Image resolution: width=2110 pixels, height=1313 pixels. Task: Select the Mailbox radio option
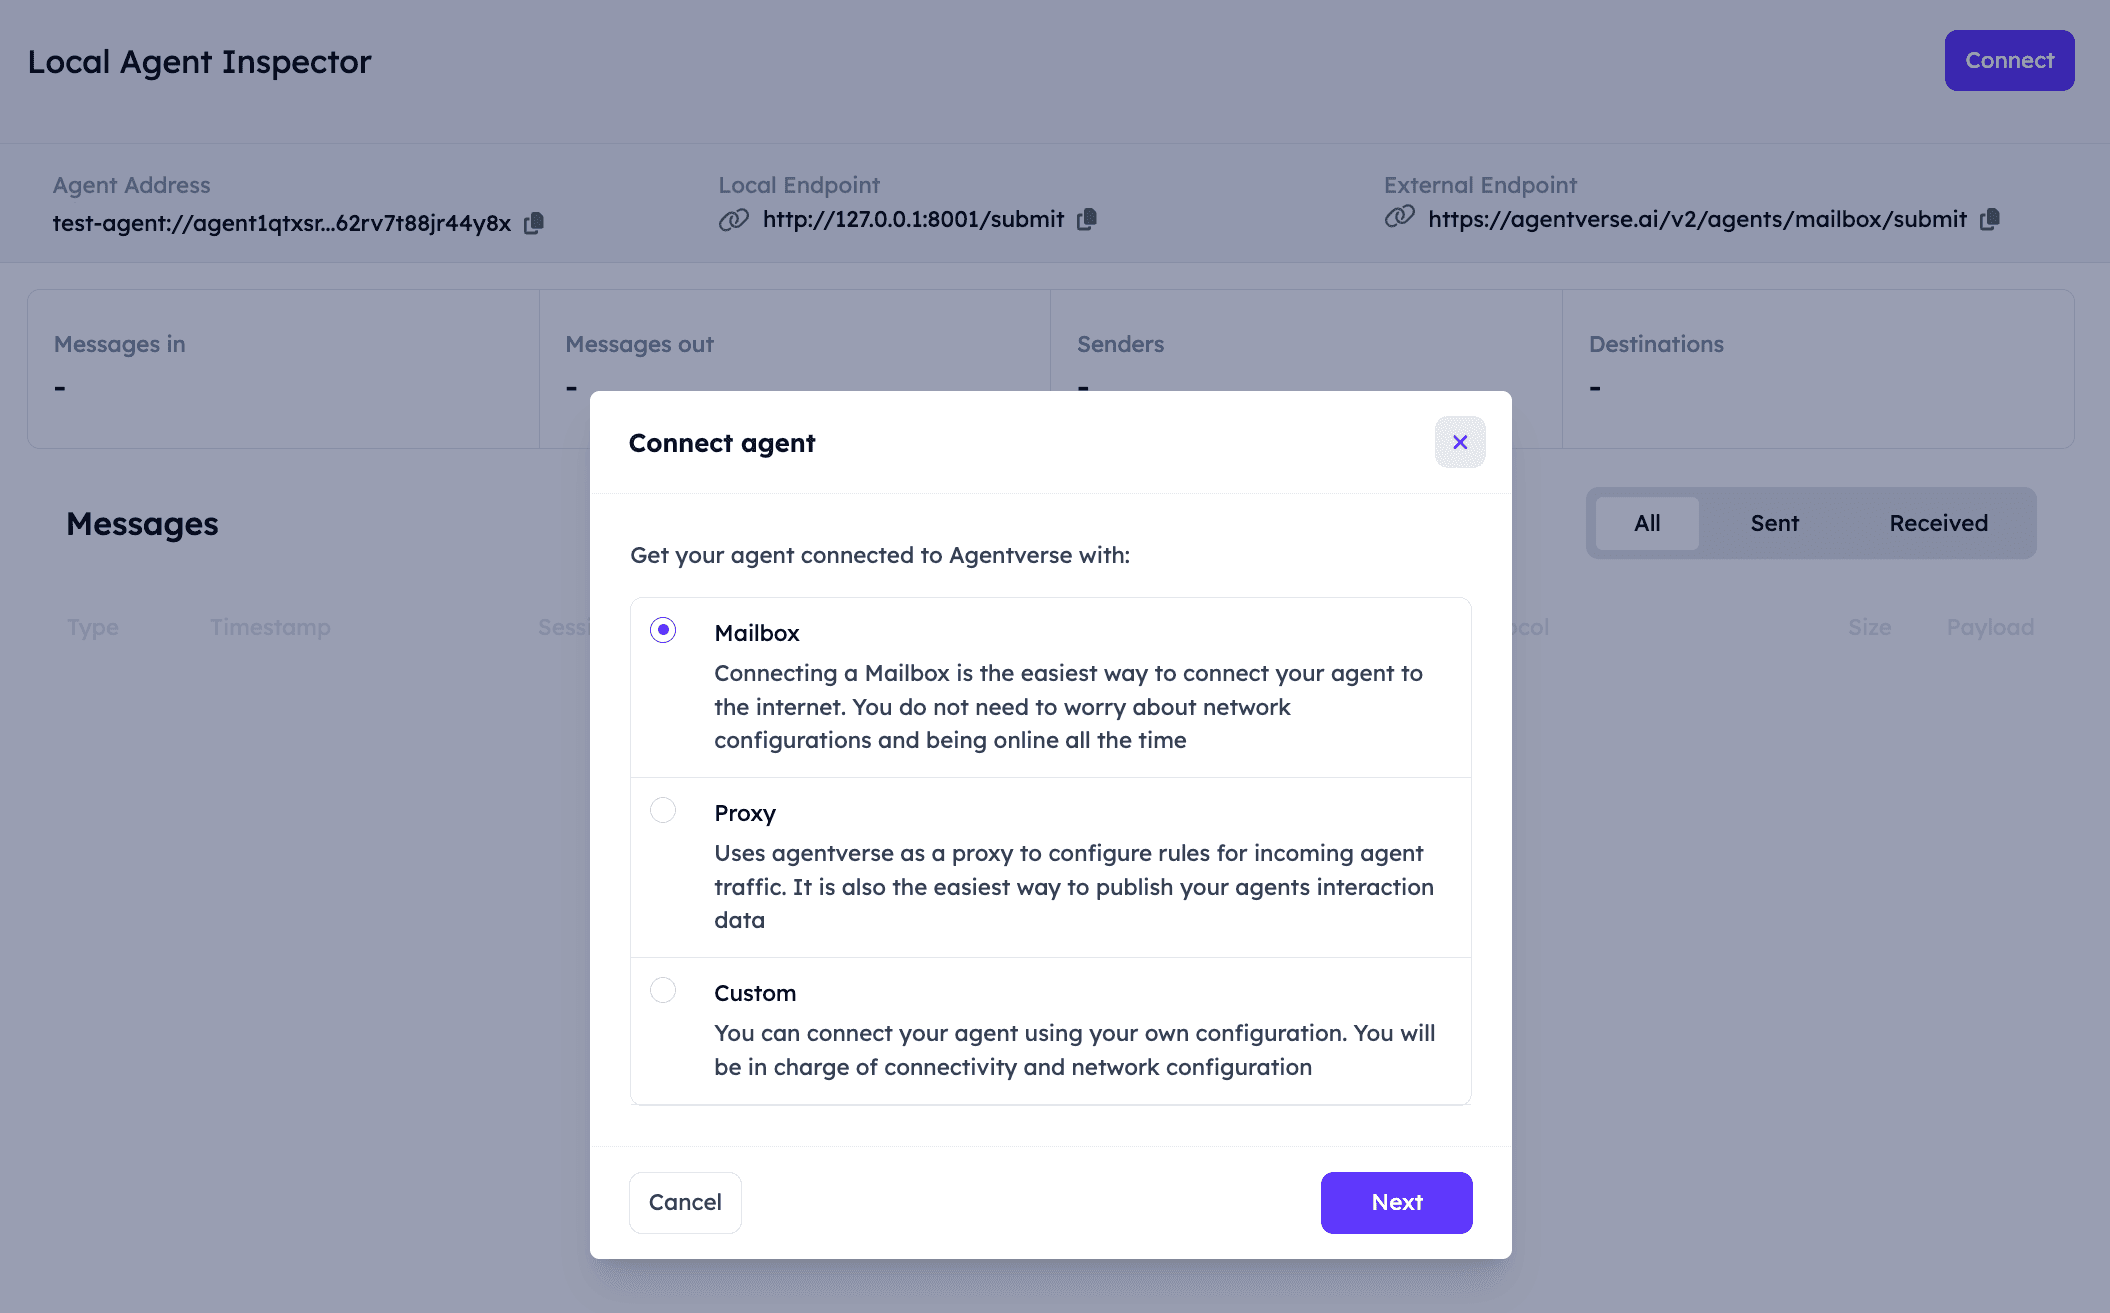point(663,630)
